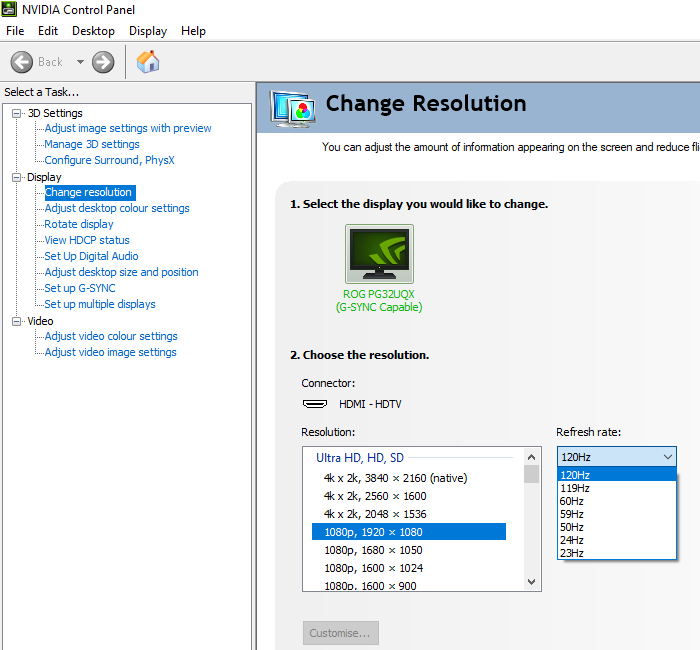Choose 119Hz refresh rate
This screenshot has height=650, width=700.
tap(617, 488)
